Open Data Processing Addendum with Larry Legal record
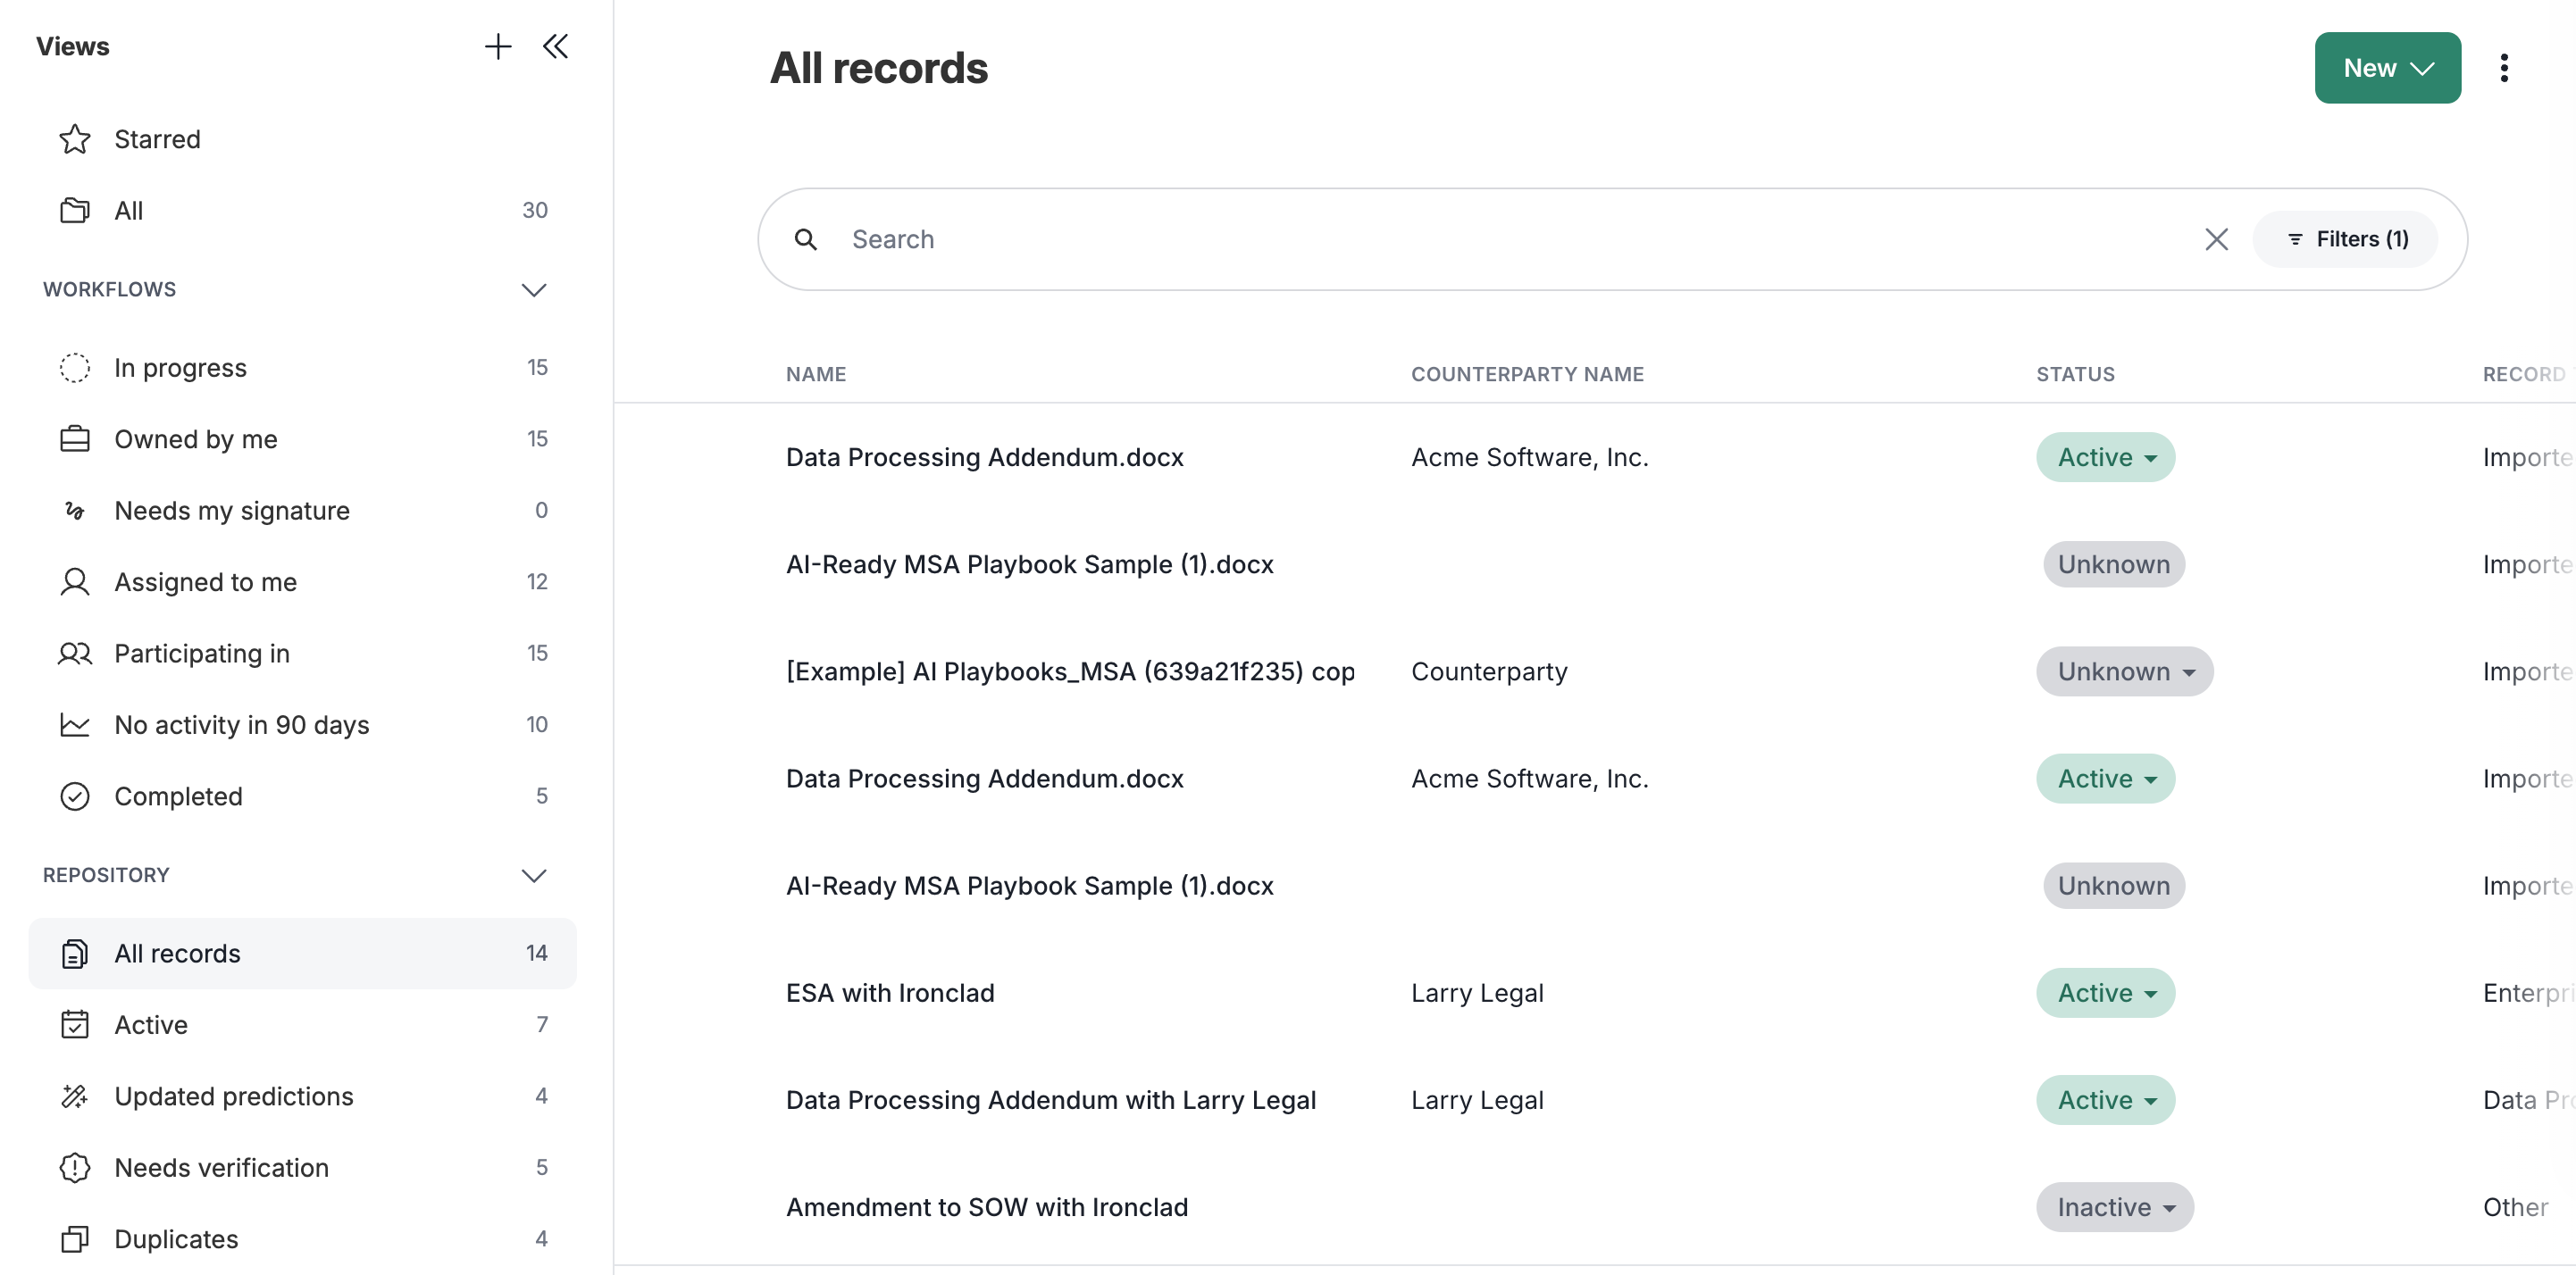Image resolution: width=2576 pixels, height=1275 pixels. pyautogui.click(x=1051, y=1100)
